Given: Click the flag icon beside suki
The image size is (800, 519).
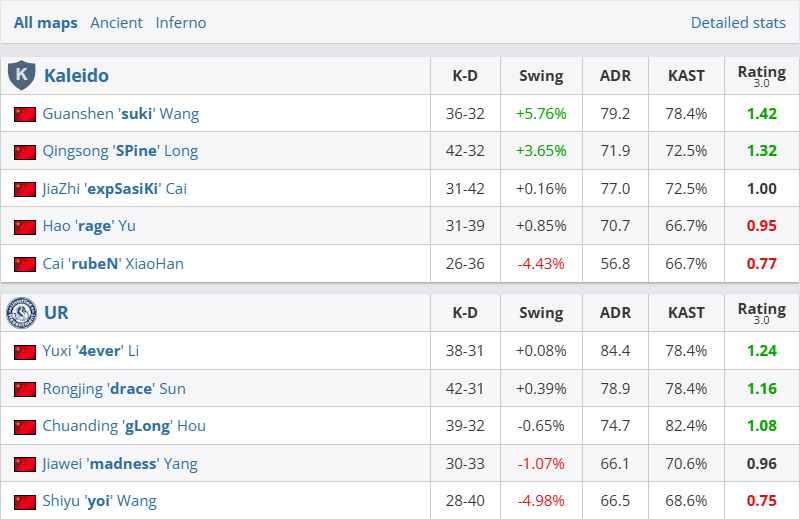Looking at the screenshot, I should (x=25, y=114).
